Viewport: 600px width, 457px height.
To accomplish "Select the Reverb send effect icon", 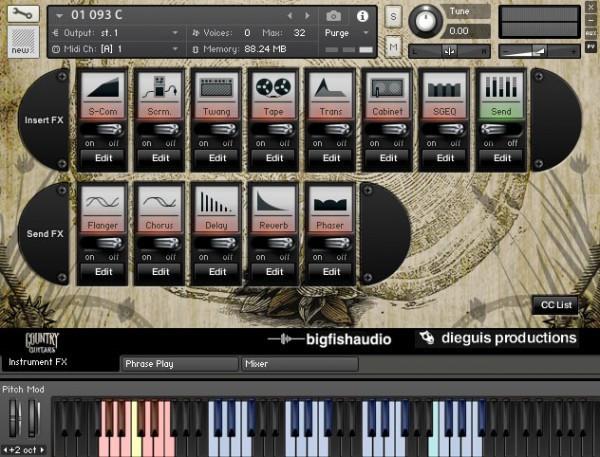I will (x=273, y=203).
